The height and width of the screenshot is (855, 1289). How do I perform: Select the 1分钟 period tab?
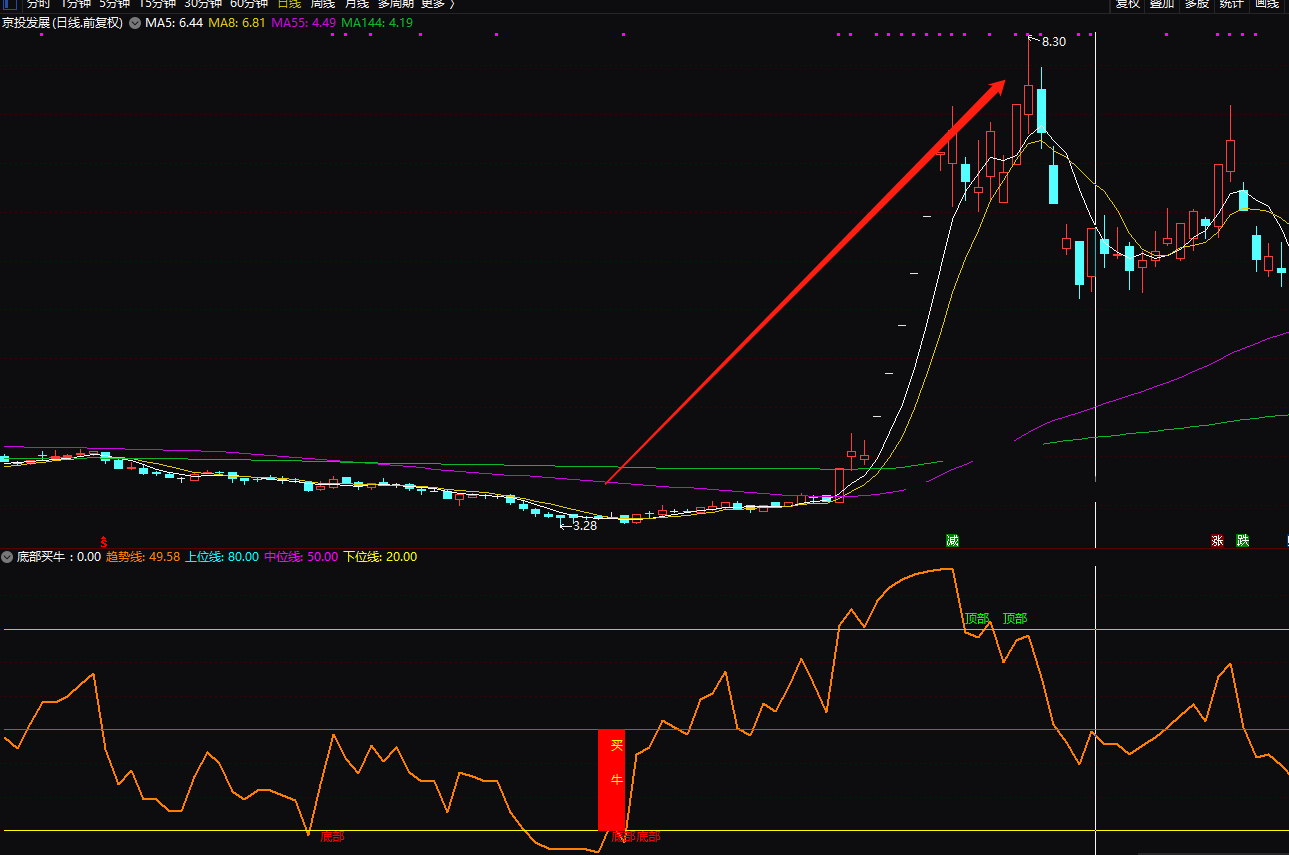pos(75,4)
